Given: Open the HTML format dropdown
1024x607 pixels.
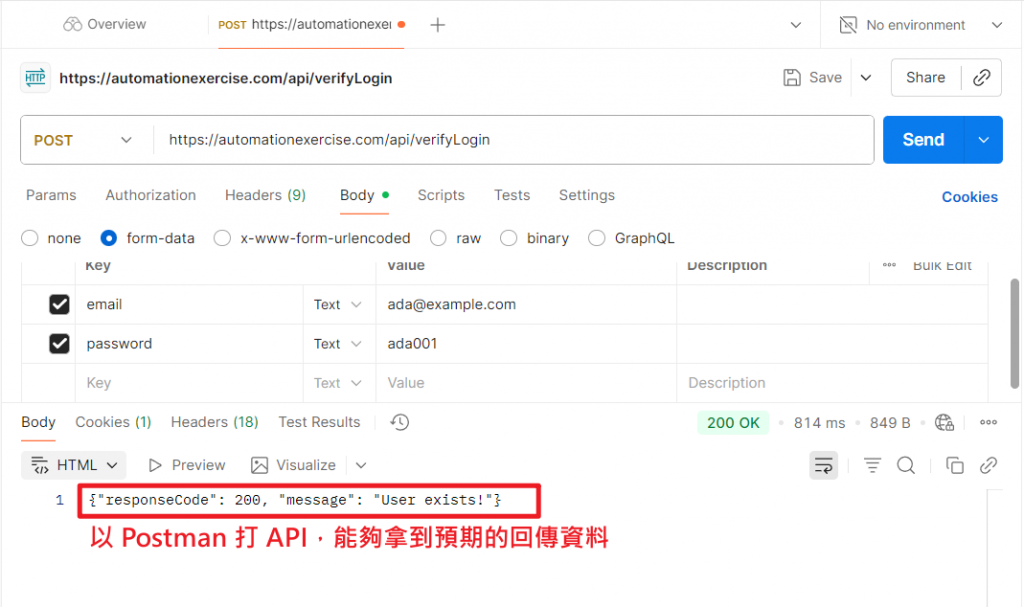Looking at the screenshot, I should pos(74,465).
